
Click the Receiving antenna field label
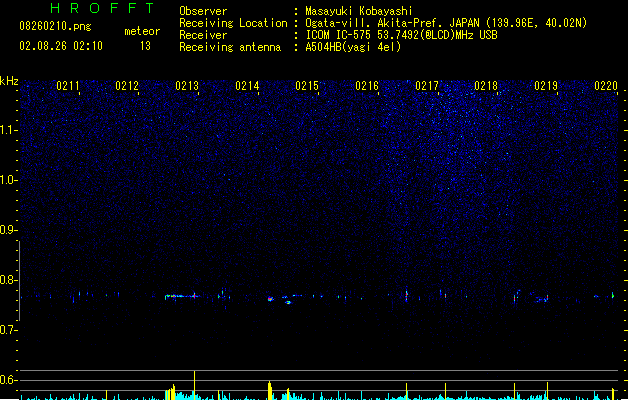tap(230, 47)
